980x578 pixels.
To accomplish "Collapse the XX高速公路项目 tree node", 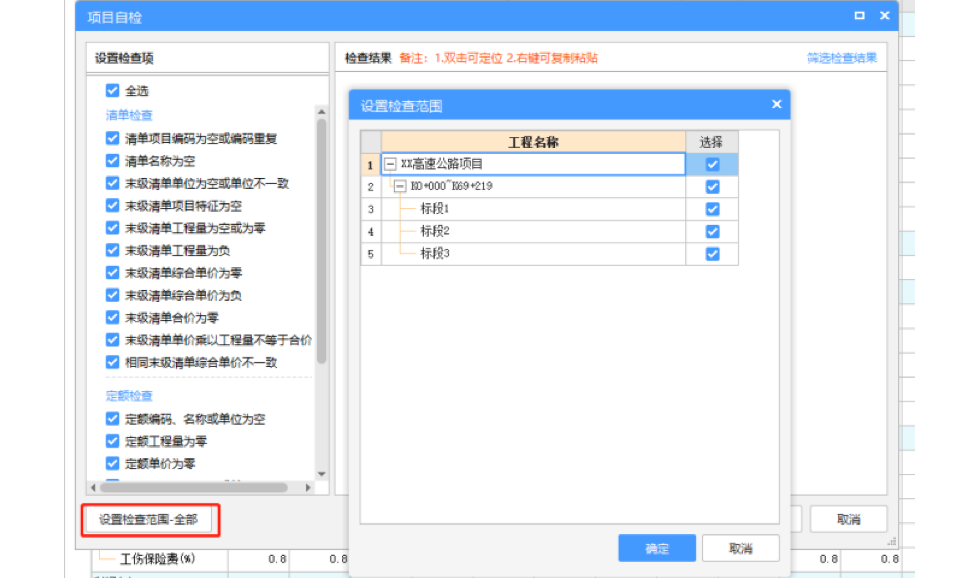I will click(x=390, y=164).
